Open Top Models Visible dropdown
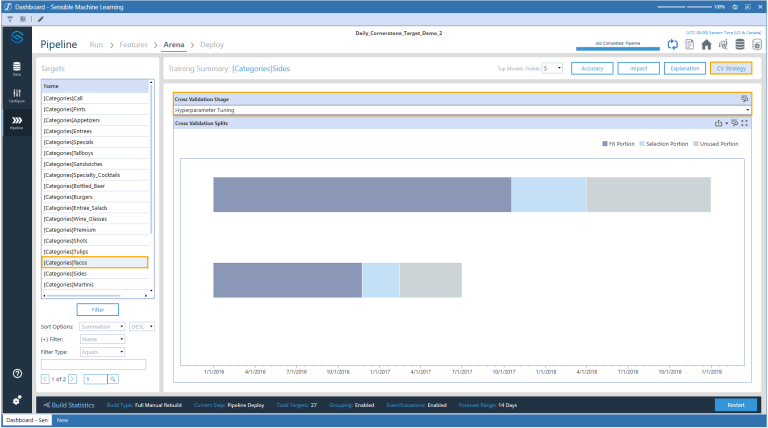The height and width of the screenshot is (428, 768). pyautogui.click(x=552, y=69)
